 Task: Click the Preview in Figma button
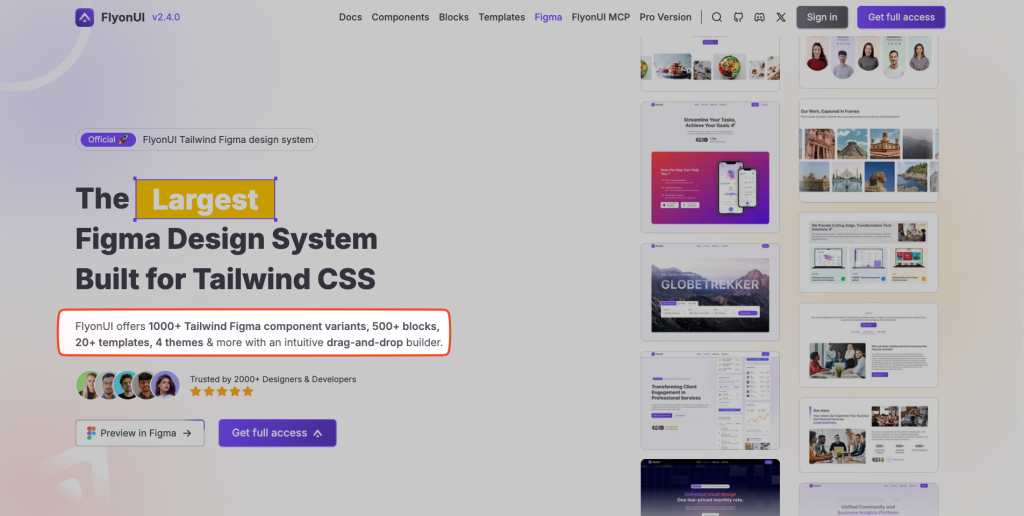(140, 433)
